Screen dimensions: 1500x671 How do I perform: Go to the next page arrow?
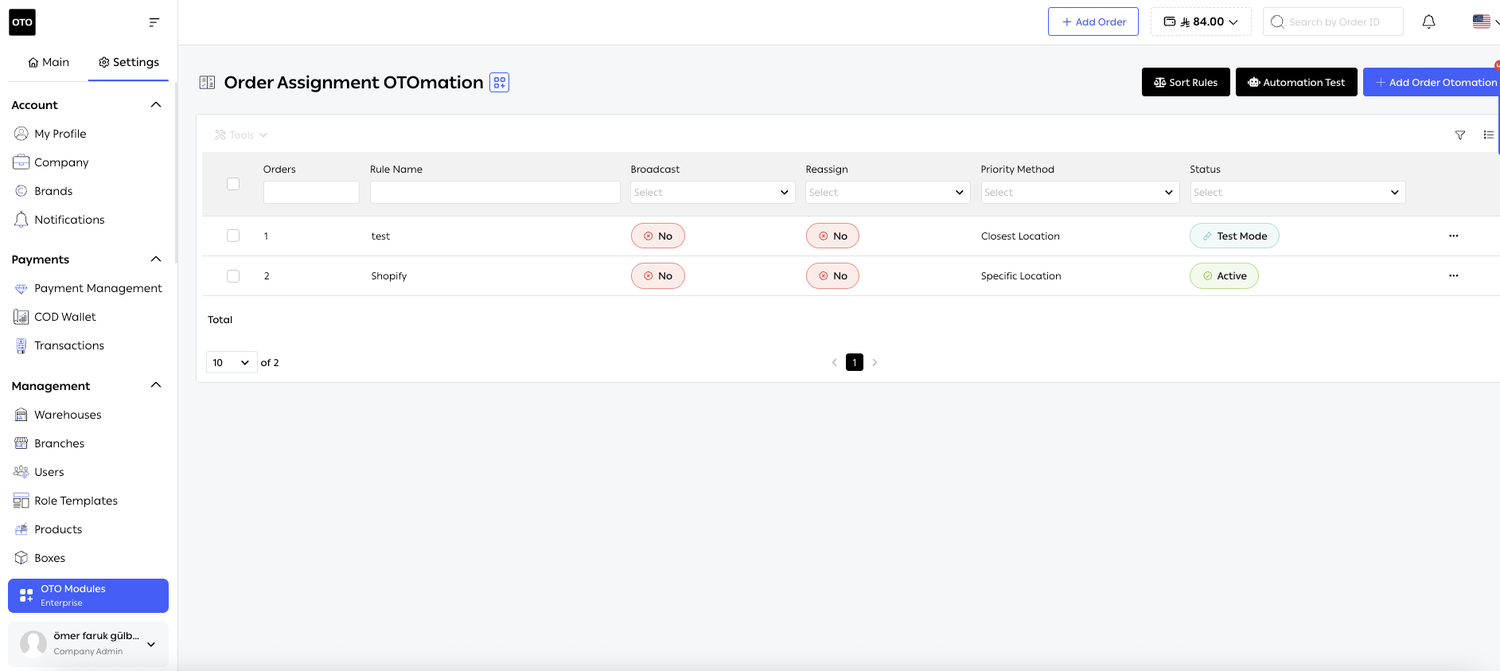point(875,363)
